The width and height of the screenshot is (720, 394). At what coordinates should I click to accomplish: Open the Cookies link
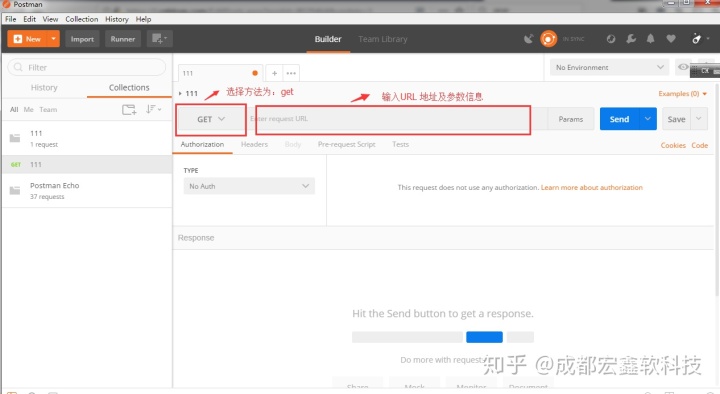(673, 145)
